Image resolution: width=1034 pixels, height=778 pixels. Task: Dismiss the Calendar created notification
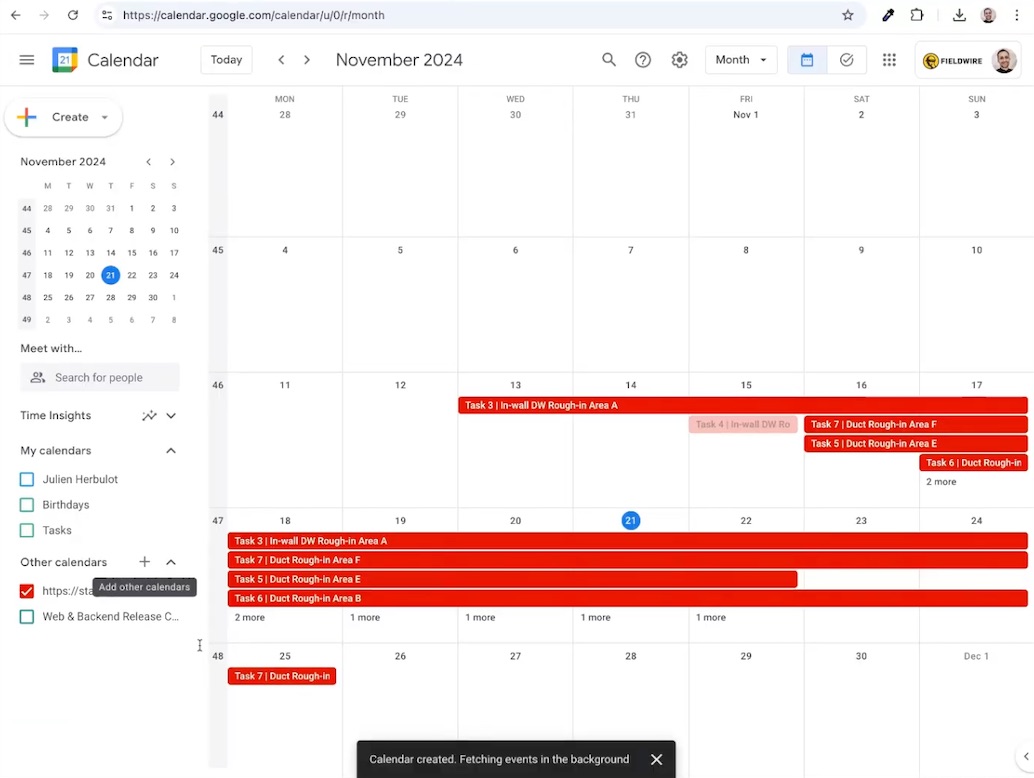(x=656, y=759)
